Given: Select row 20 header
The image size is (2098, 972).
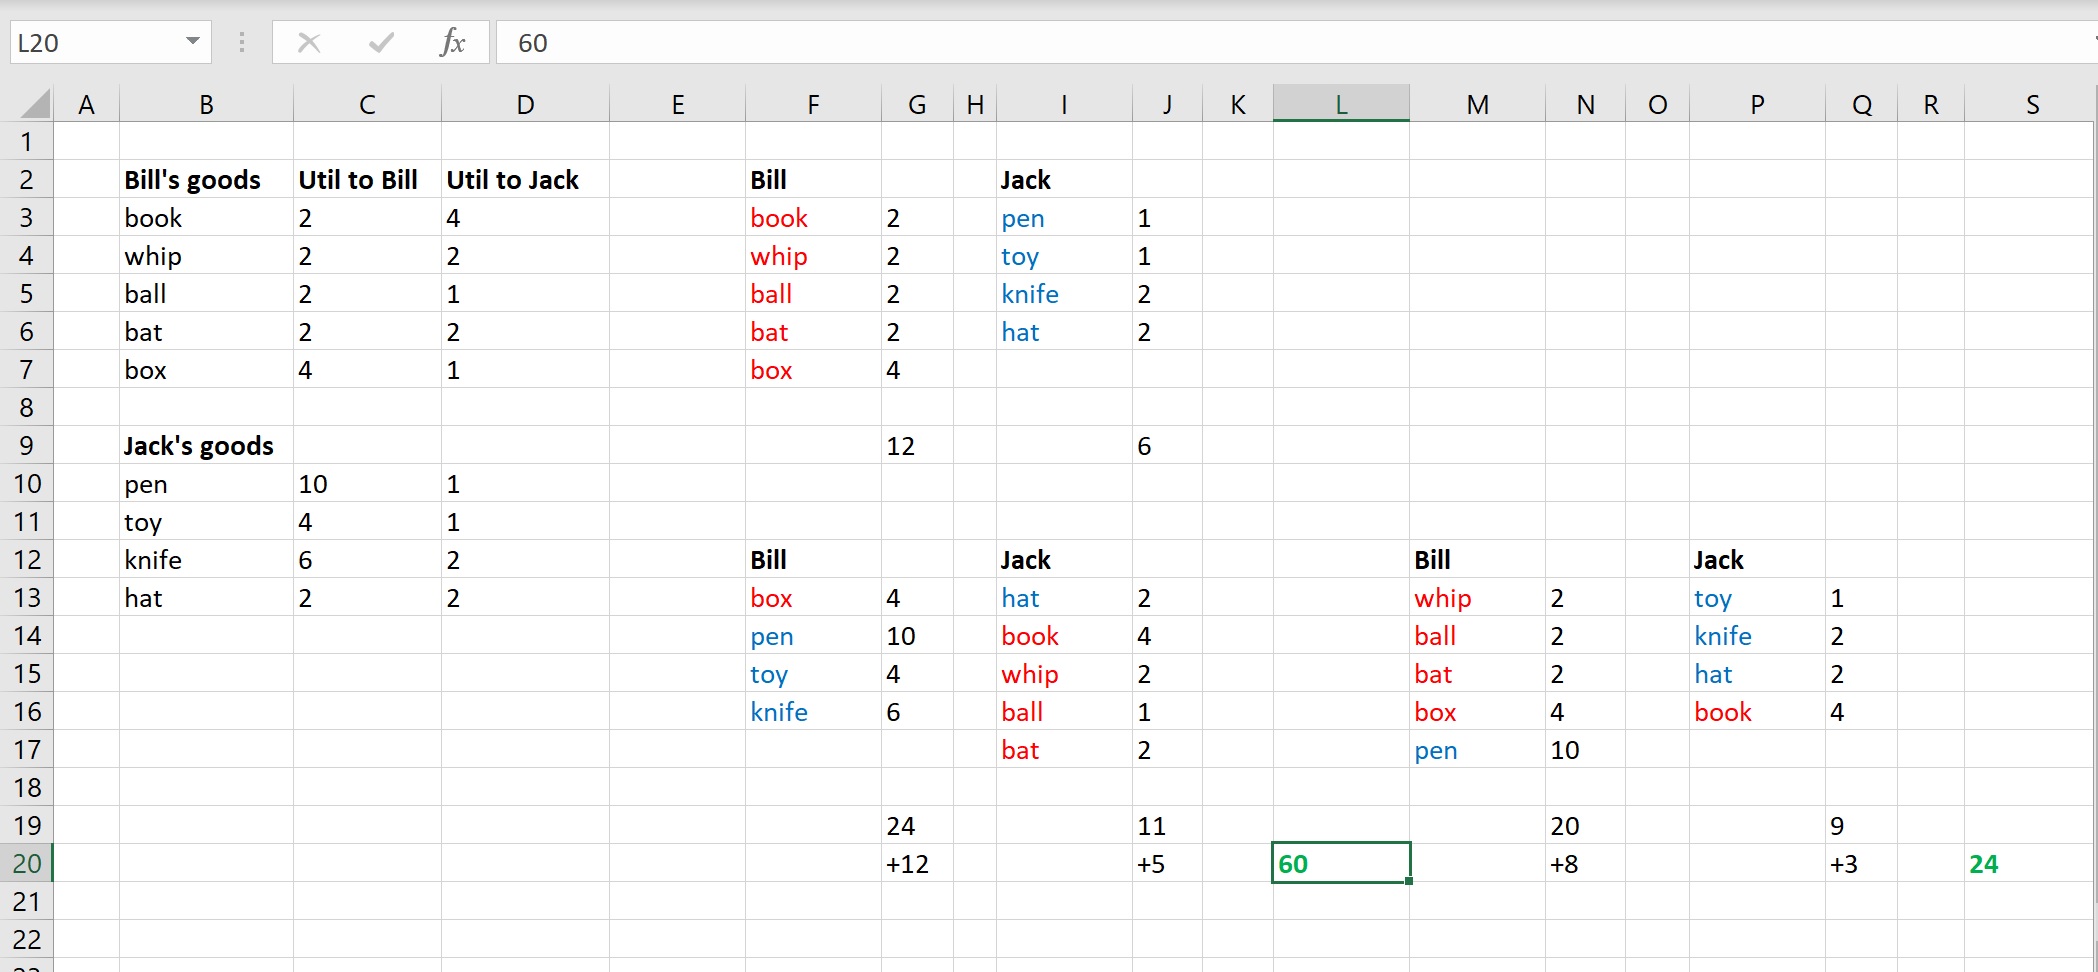Looking at the screenshot, I should (27, 863).
